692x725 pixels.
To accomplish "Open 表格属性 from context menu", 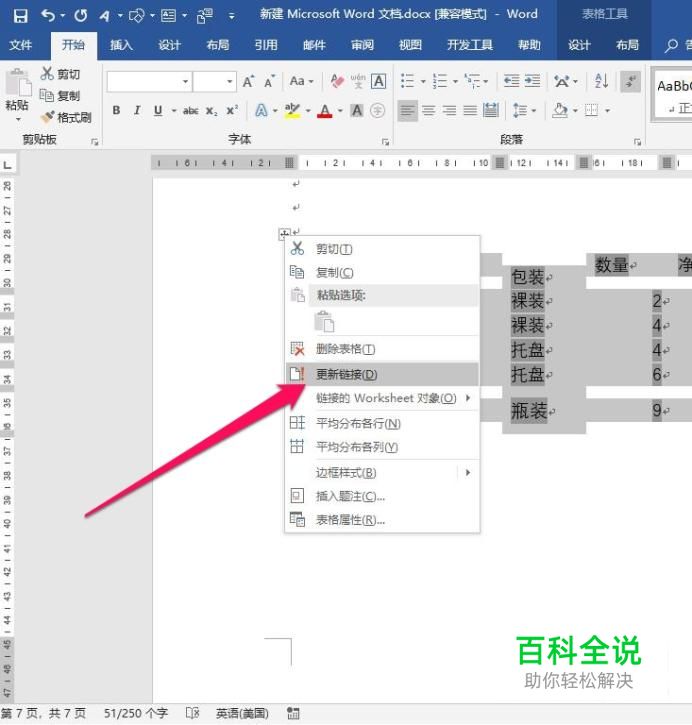I will [382, 520].
